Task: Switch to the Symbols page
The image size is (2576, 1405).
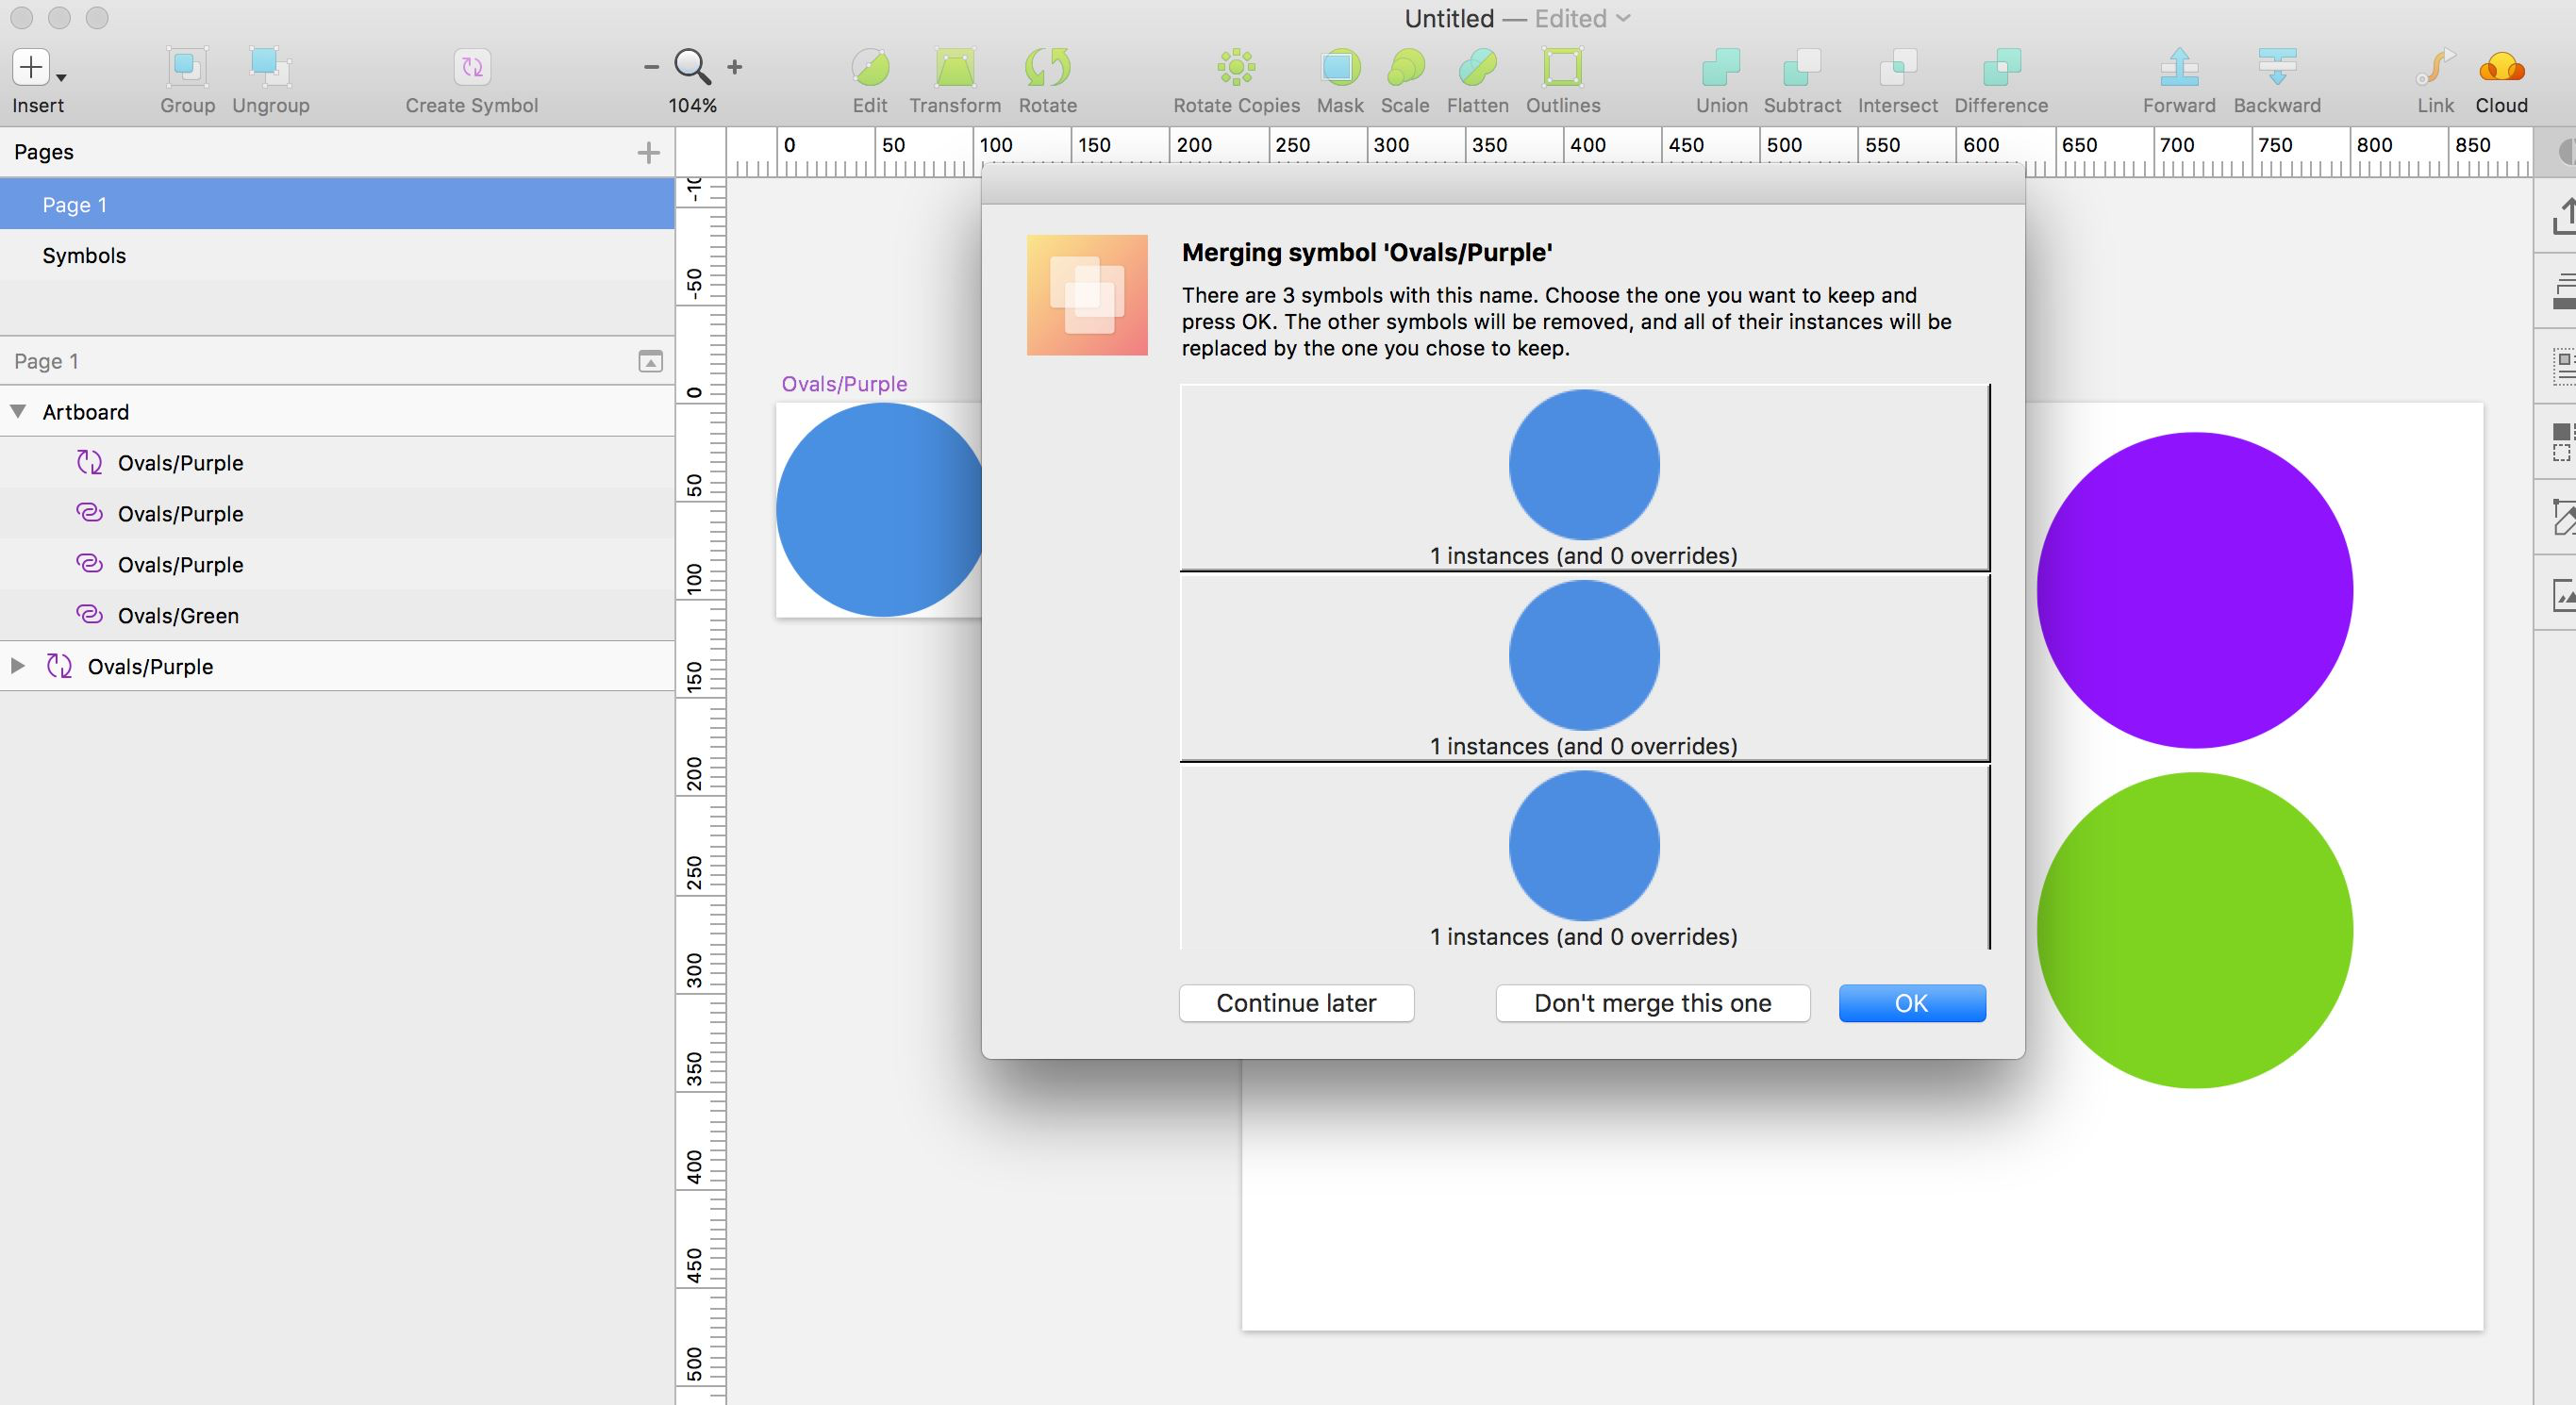Action: point(84,255)
